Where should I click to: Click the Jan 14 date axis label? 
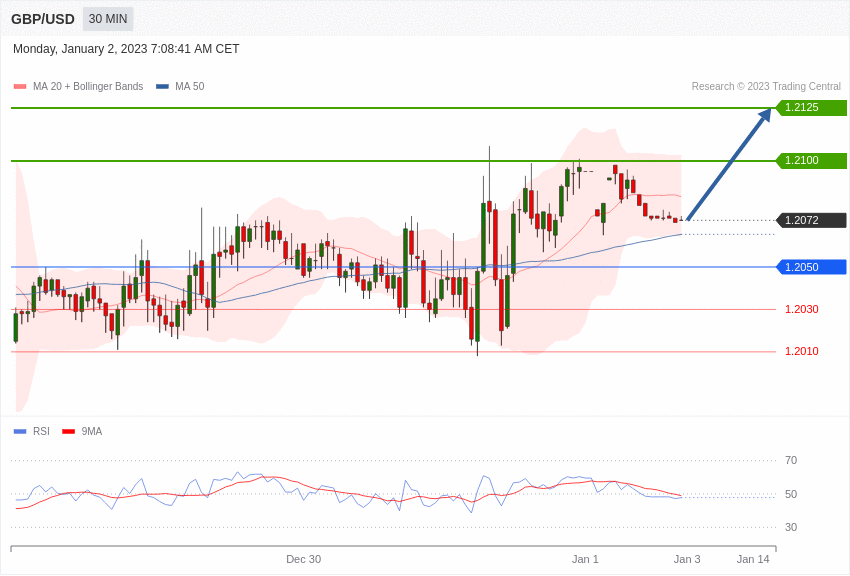click(x=753, y=559)
